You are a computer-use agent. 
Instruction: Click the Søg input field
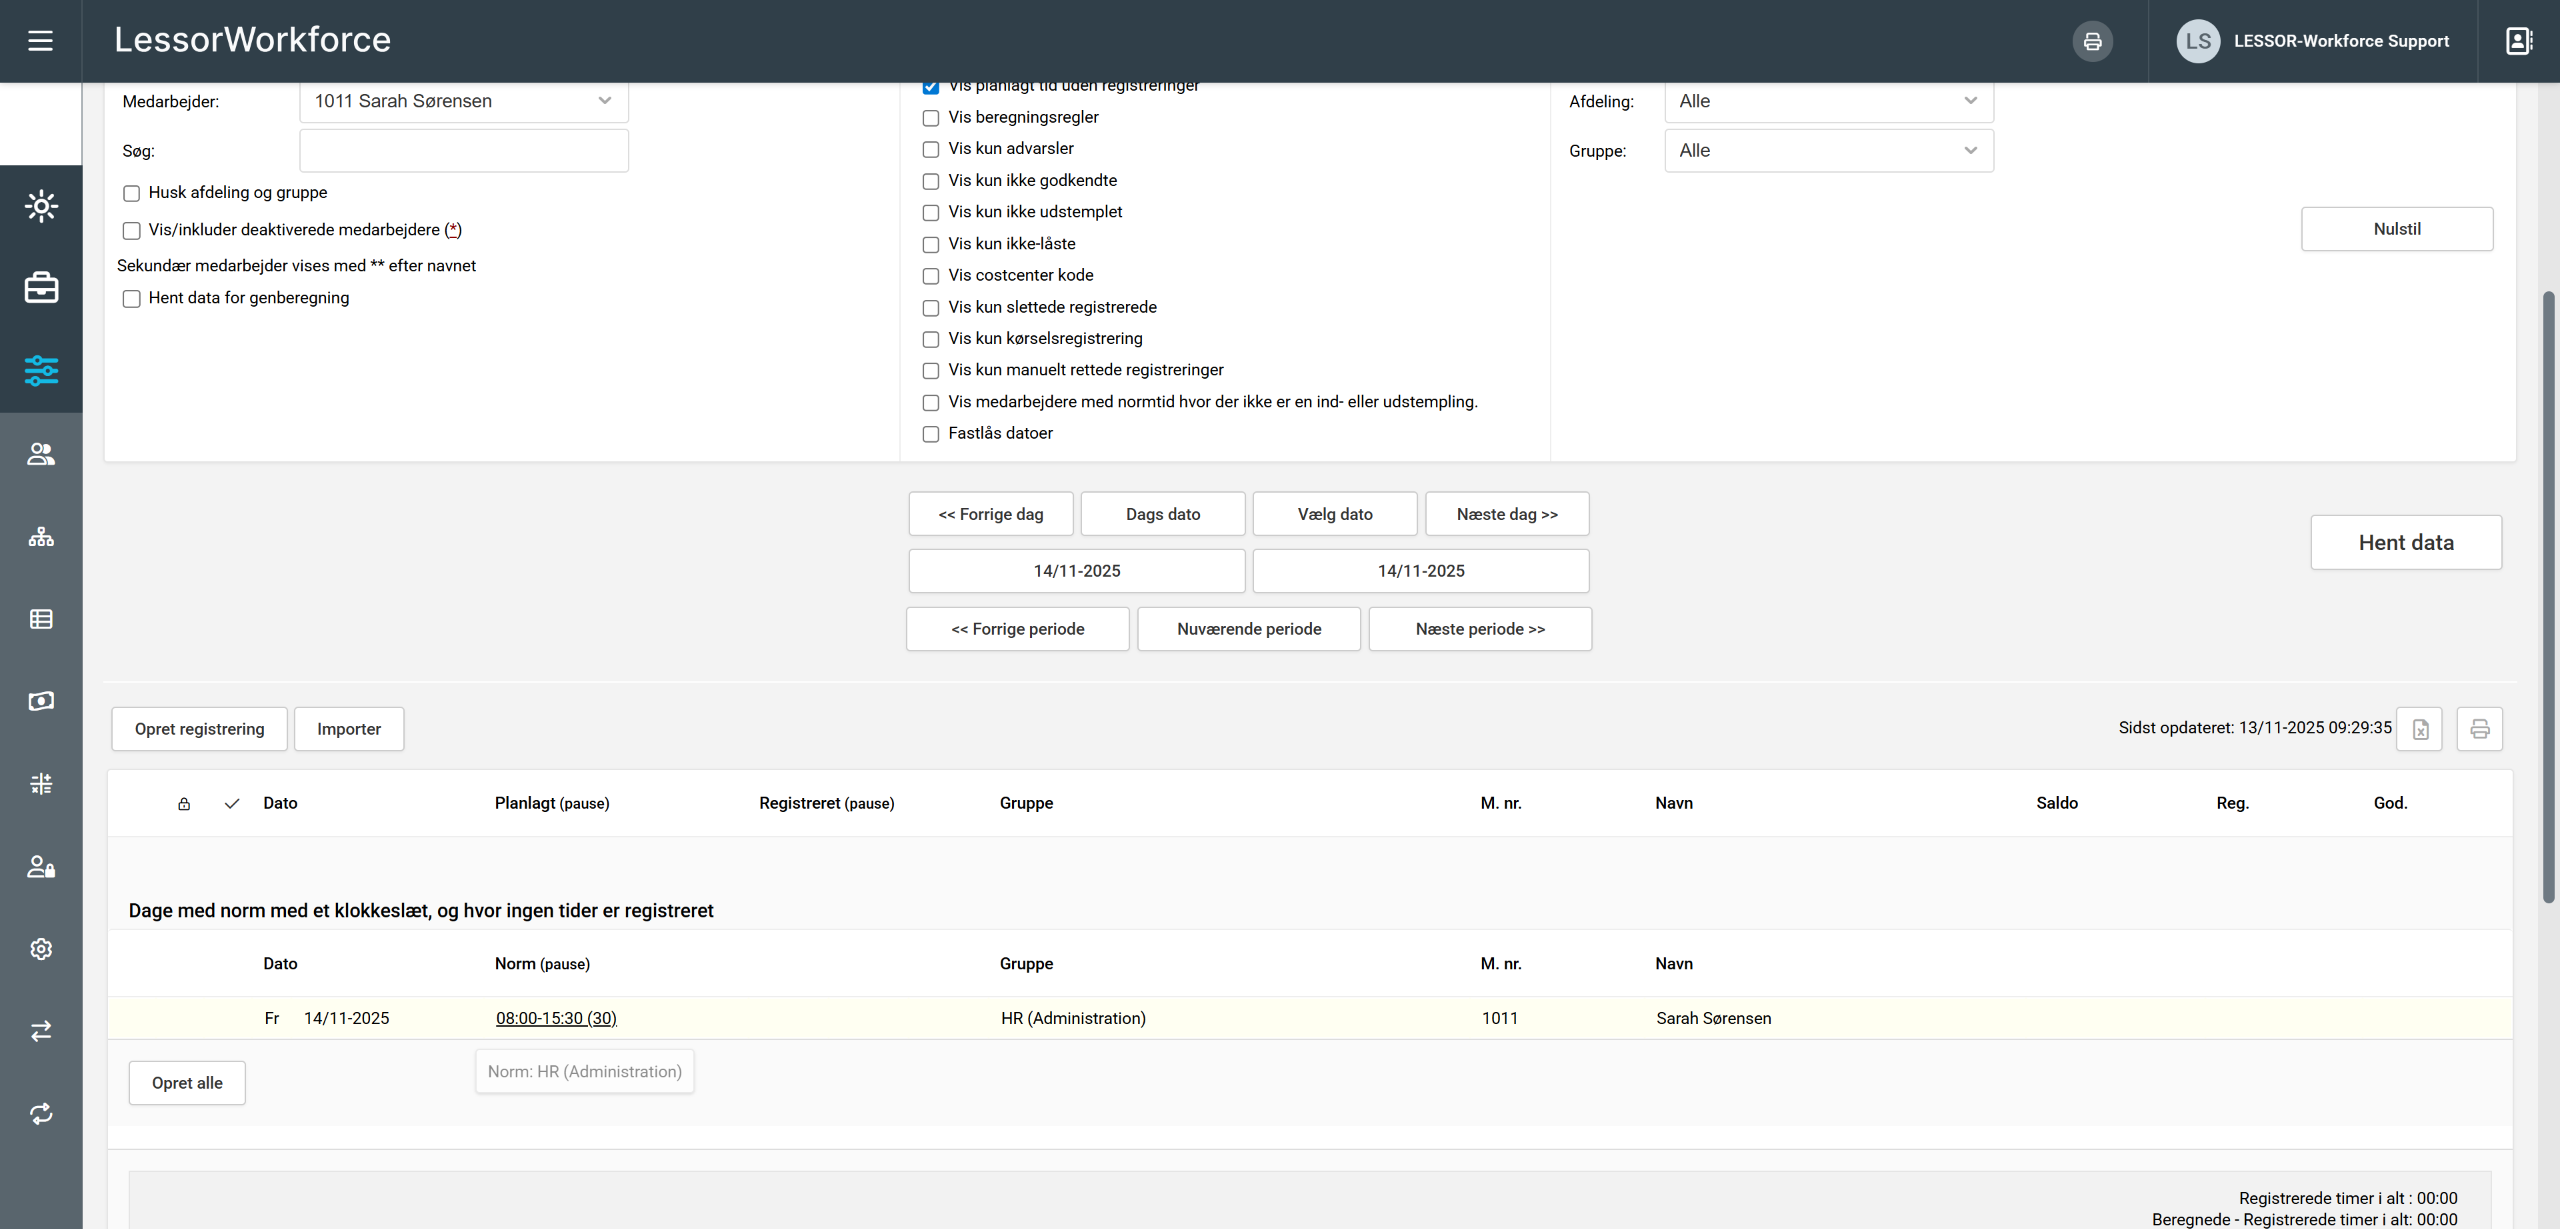pos(464,151)
